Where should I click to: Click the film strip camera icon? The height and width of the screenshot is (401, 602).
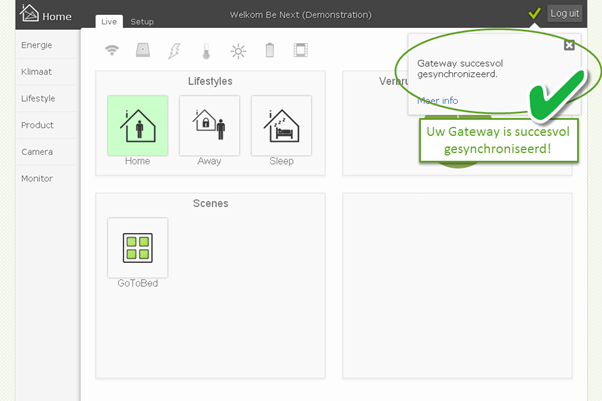[x=301, y=50]
